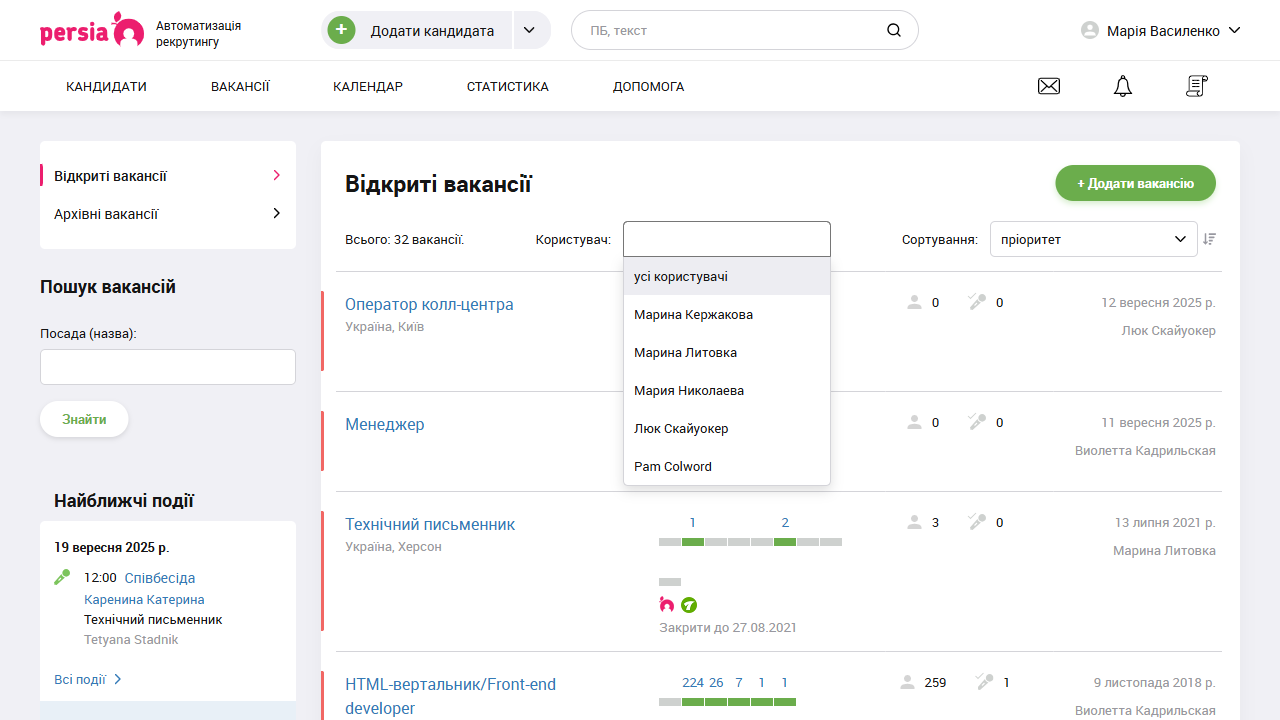Click the Посада (назва) input field
Image resolution: width=1280 pixels, height=720 pixels.
pos(168,367)
